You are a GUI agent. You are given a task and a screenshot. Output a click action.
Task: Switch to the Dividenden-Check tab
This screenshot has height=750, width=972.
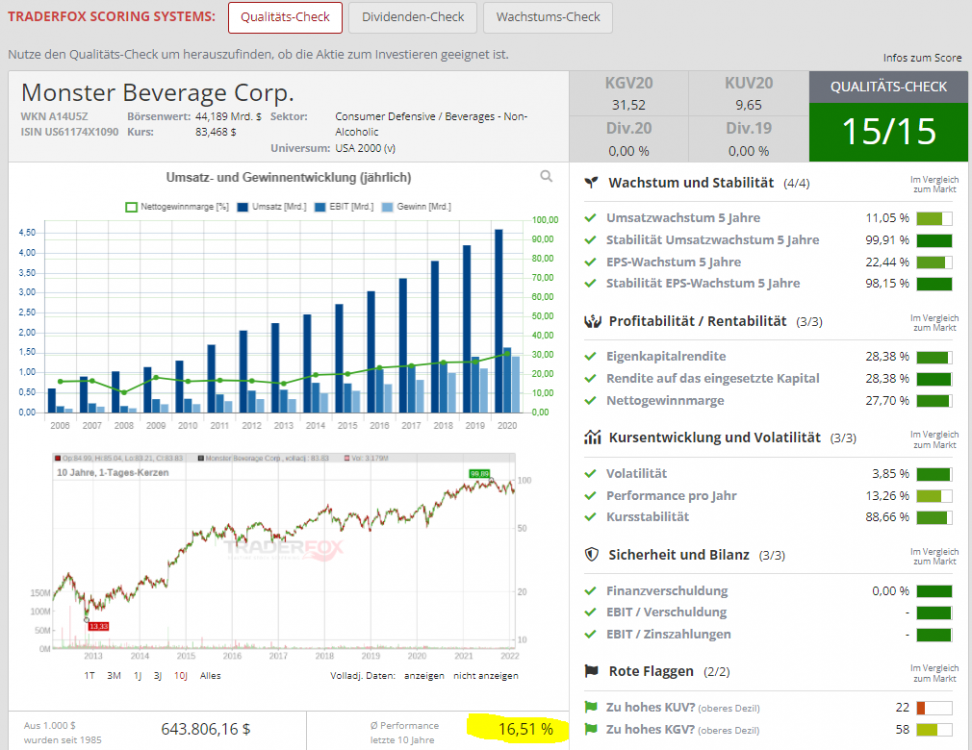click(412, 17)
